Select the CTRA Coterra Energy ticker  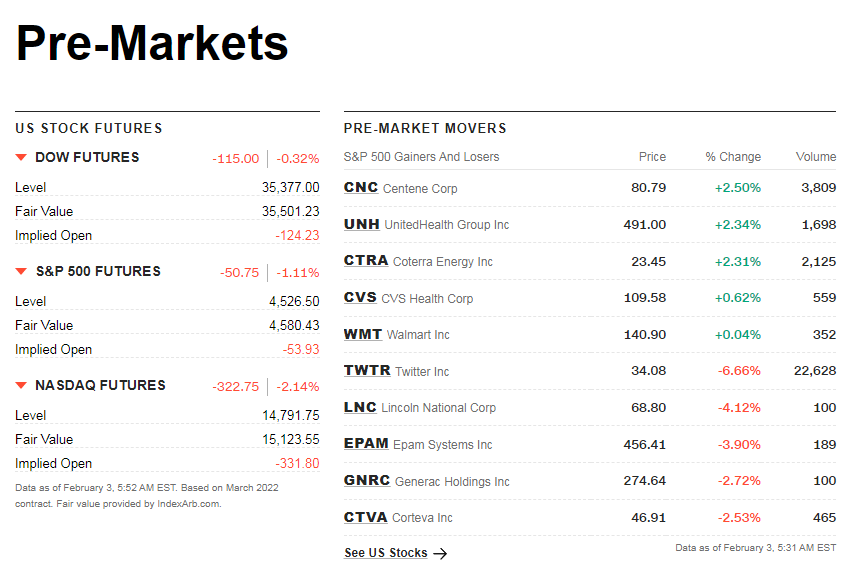(365, 261)
